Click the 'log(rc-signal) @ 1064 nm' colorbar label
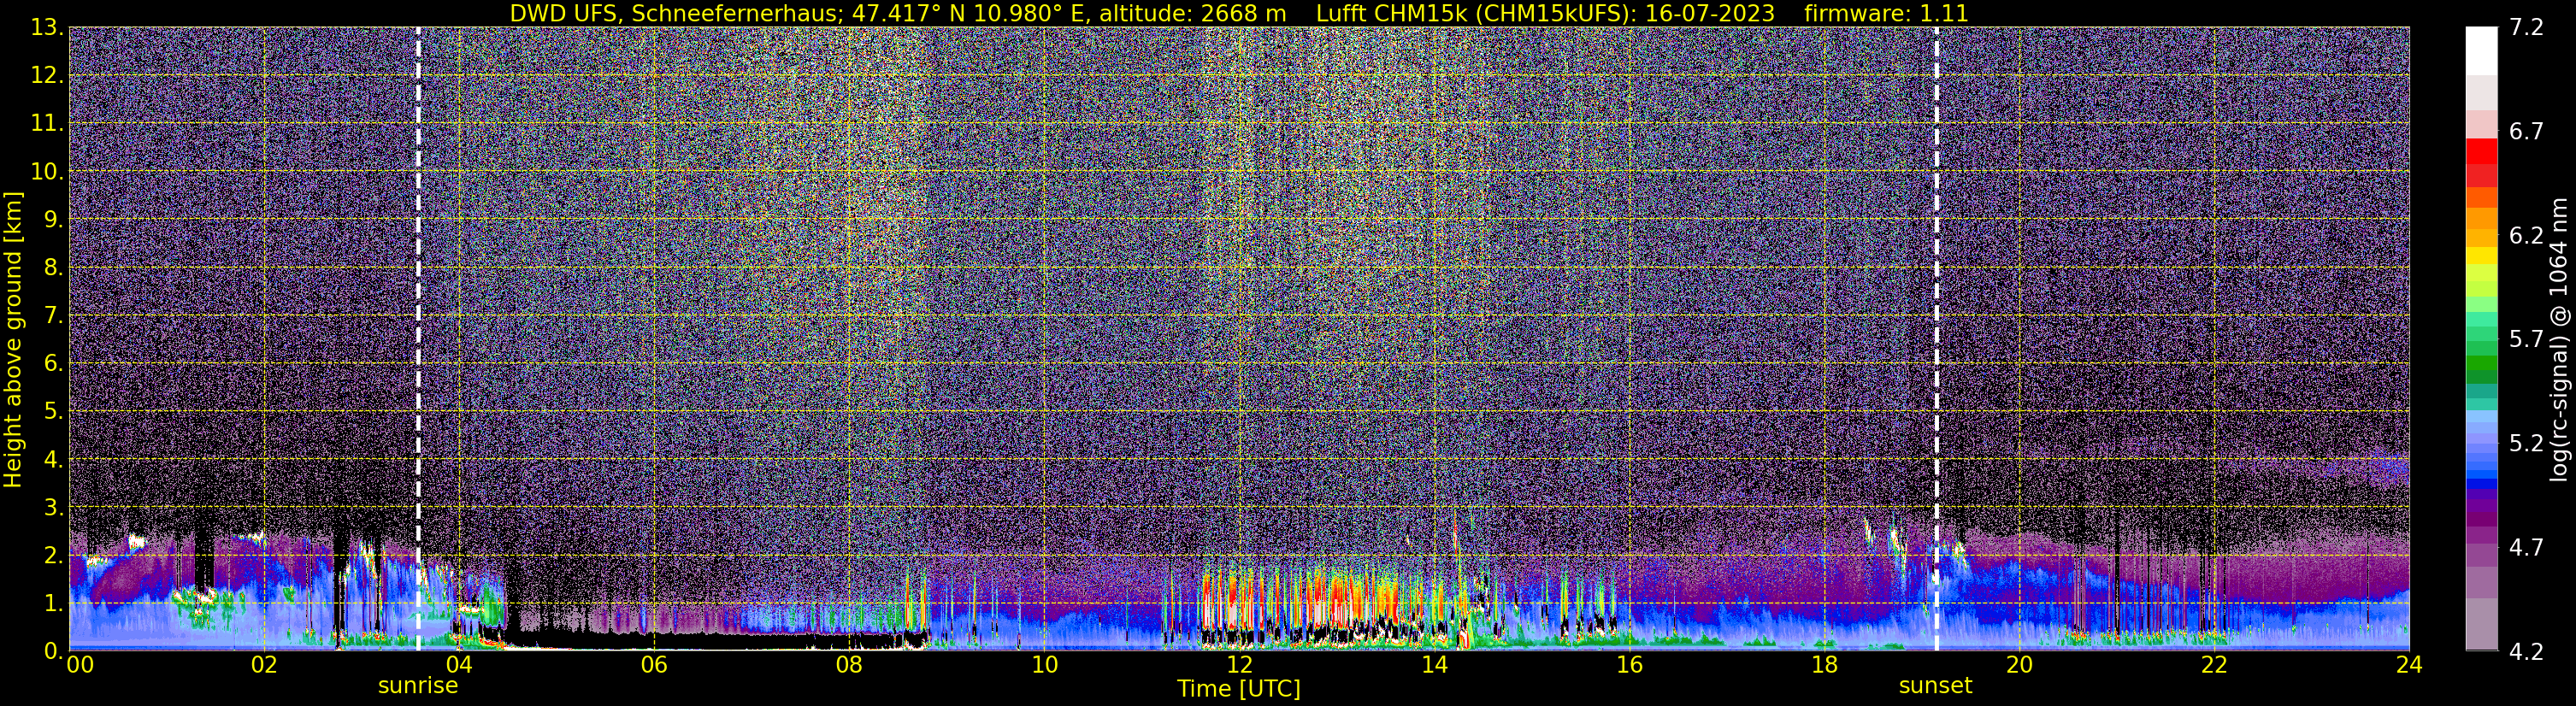 (x=2557, y=339)
